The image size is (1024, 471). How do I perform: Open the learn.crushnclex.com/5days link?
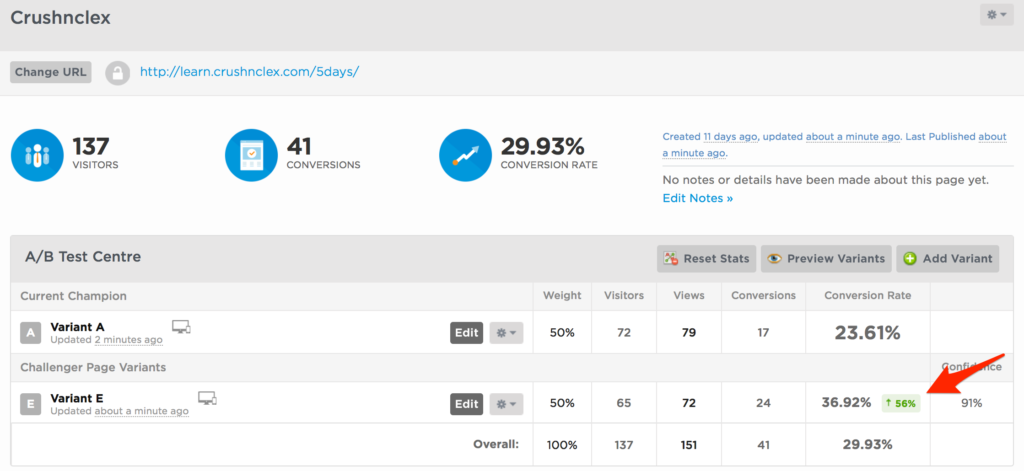249,72
